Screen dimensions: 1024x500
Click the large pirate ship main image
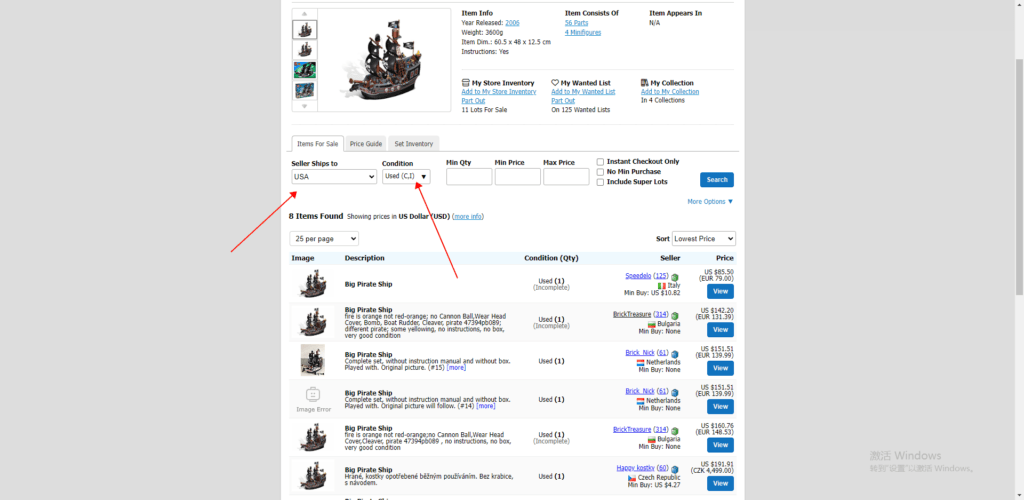point(384,61)
